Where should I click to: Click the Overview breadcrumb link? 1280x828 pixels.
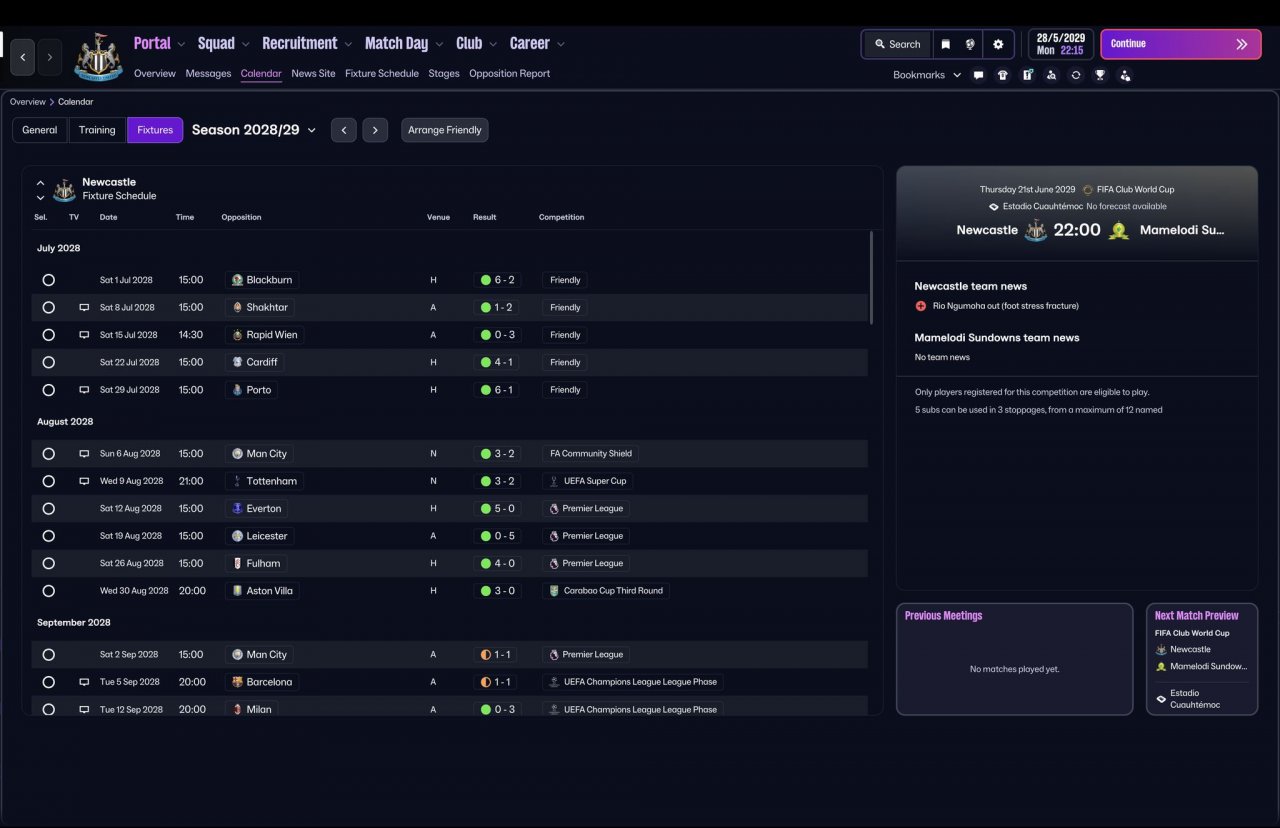(x=28, y=102)
